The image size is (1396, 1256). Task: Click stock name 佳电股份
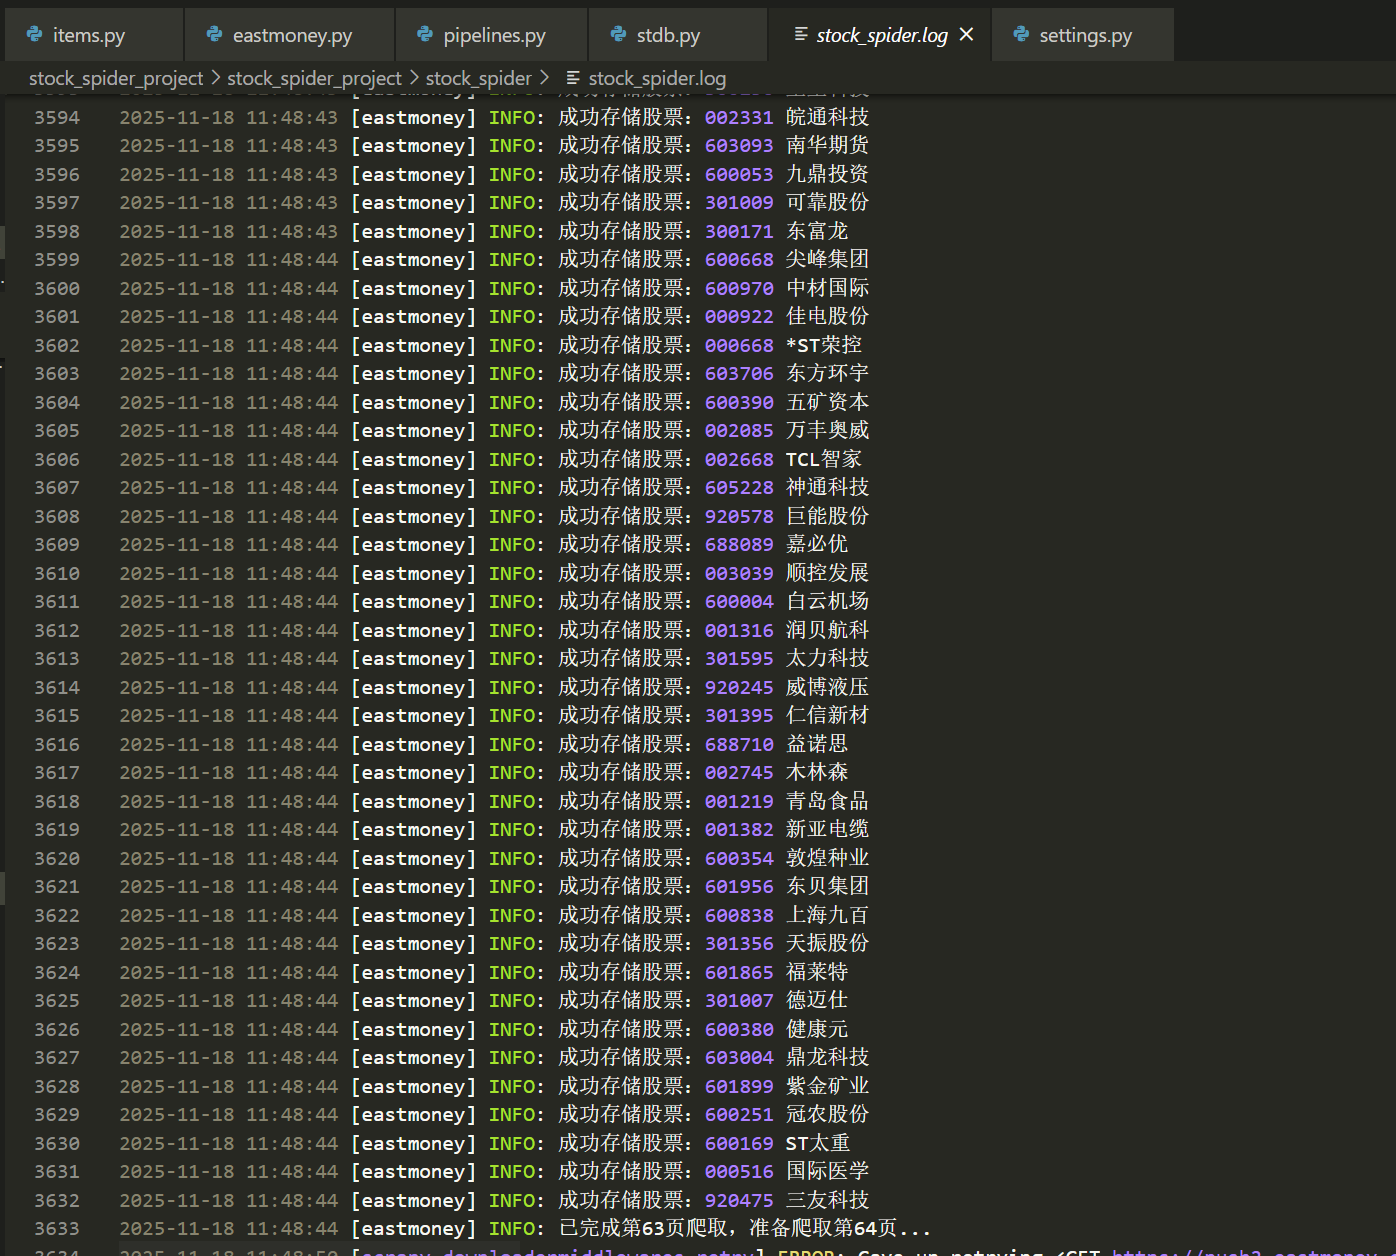coord(827,317)
